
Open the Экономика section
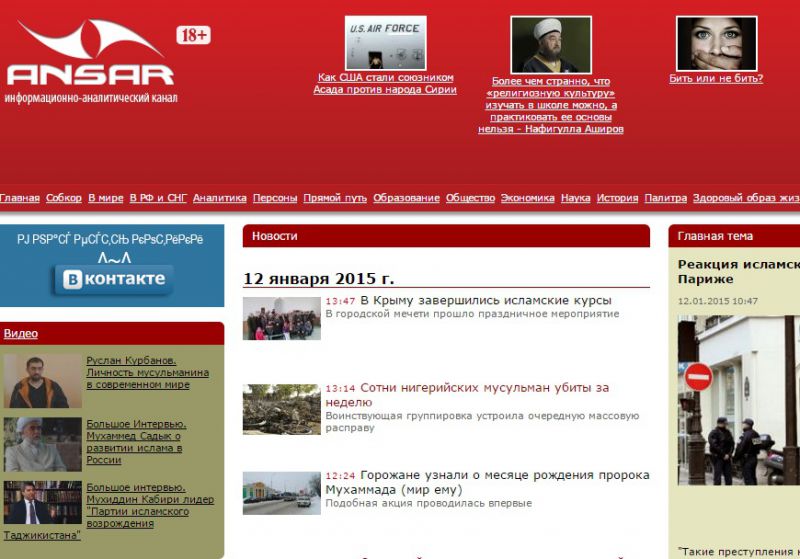tap(528, 198)
